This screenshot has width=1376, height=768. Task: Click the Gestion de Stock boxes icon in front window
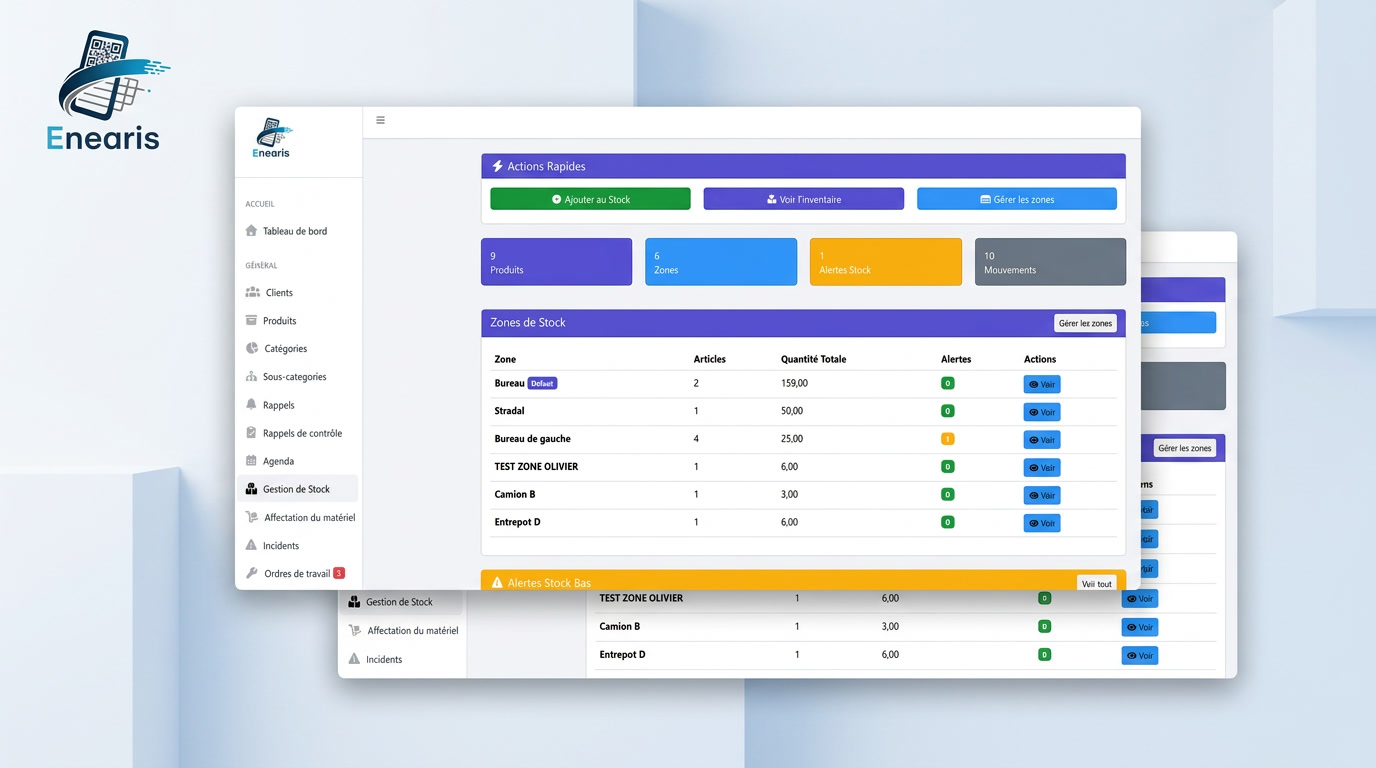click(252, 489)
